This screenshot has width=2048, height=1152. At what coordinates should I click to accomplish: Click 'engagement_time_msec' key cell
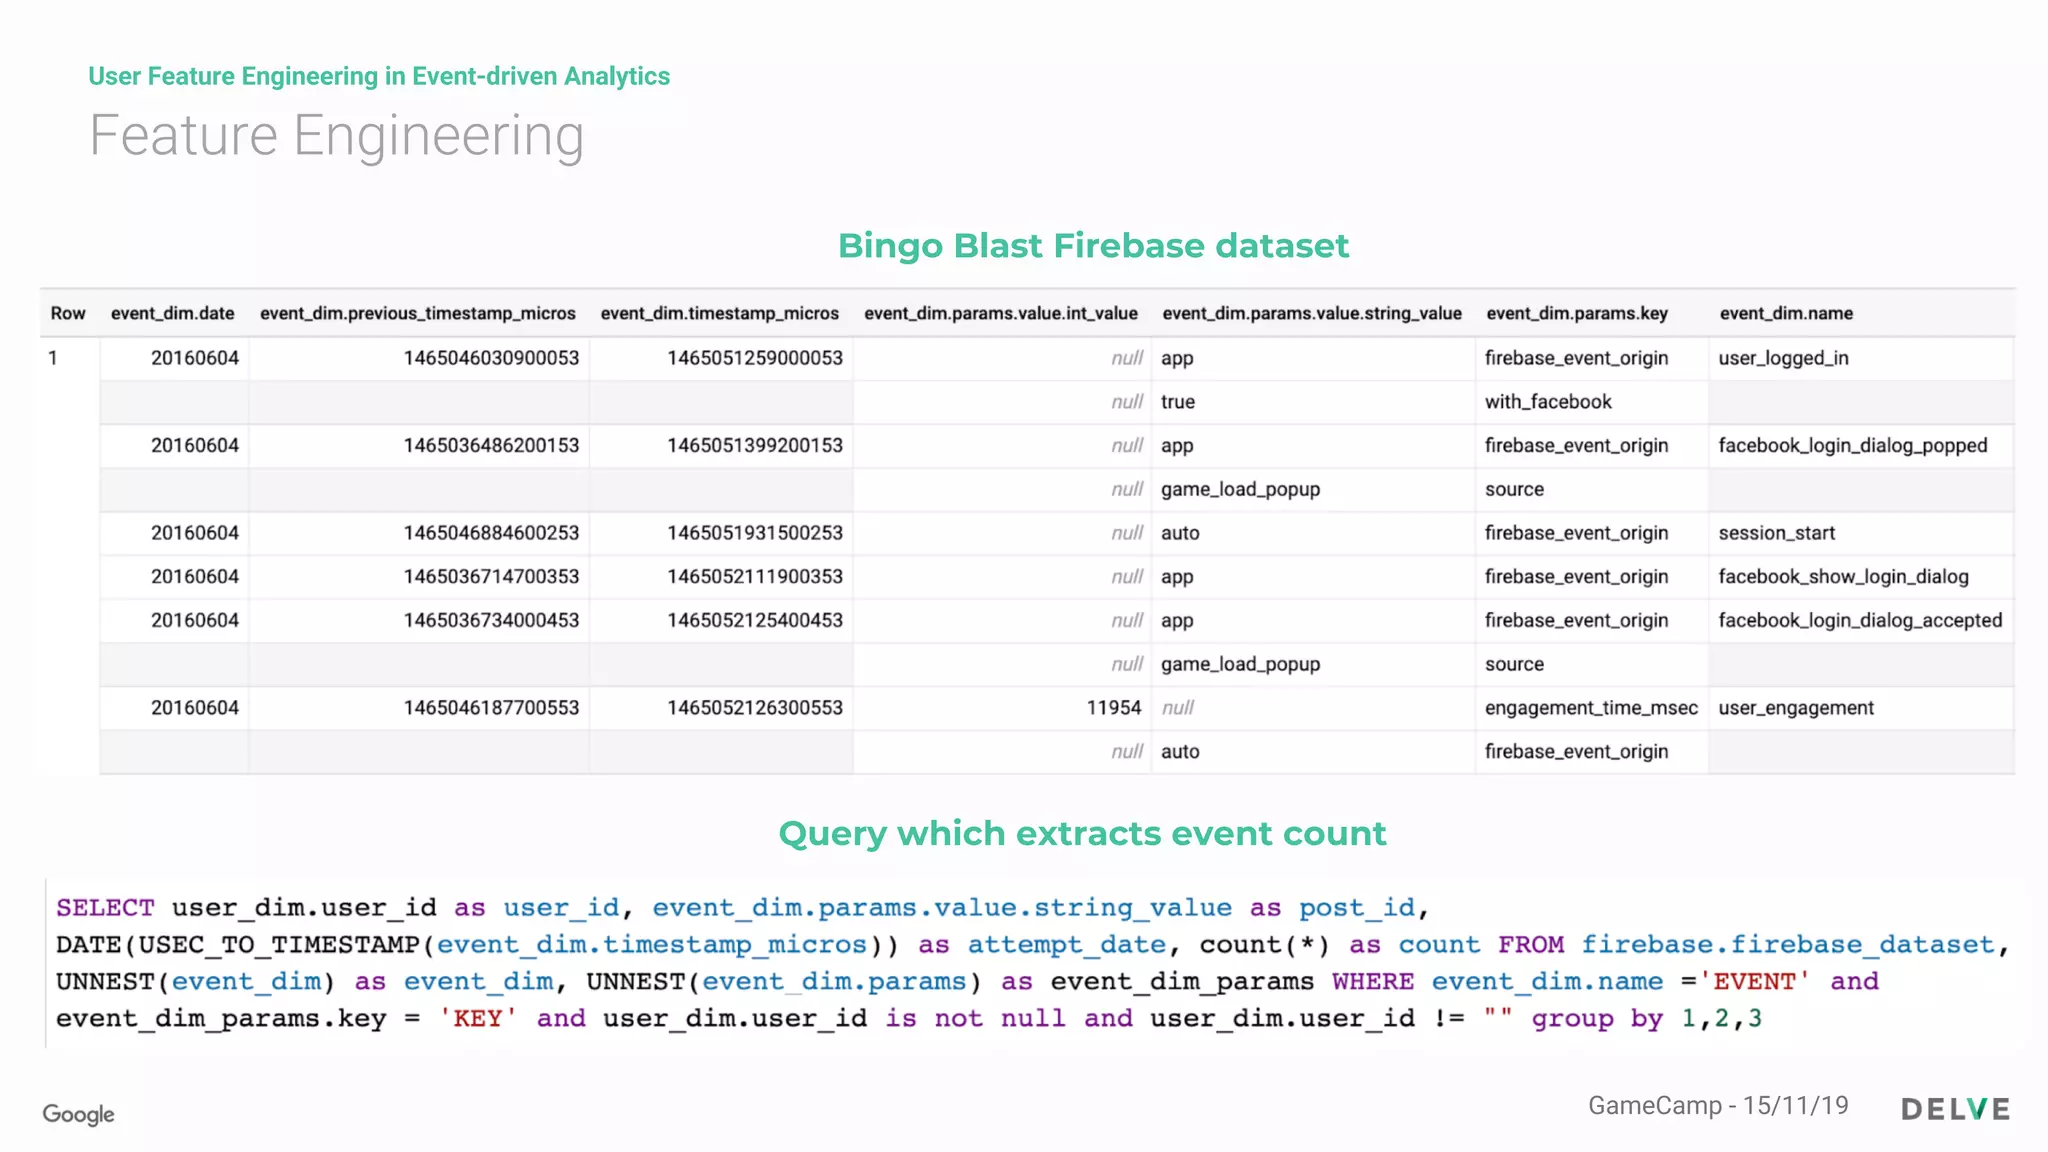point(1591,708)
